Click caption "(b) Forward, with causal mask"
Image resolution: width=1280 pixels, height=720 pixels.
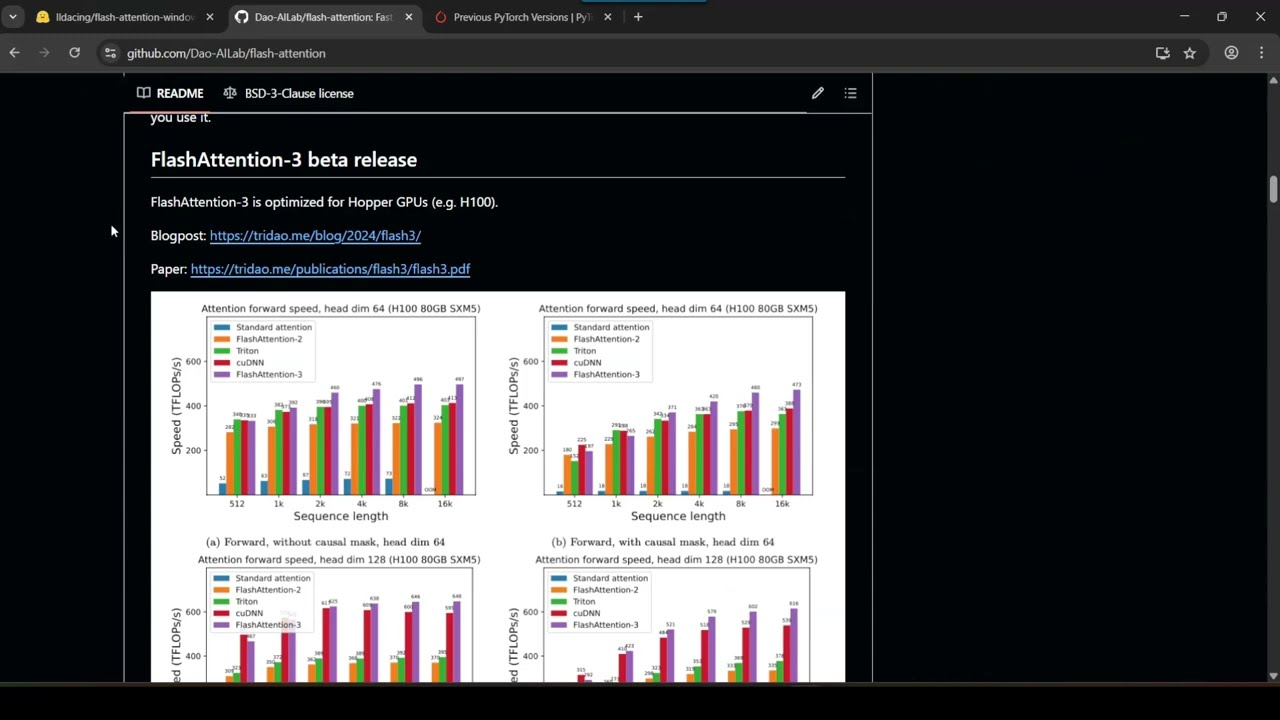[x=662, y=542]
